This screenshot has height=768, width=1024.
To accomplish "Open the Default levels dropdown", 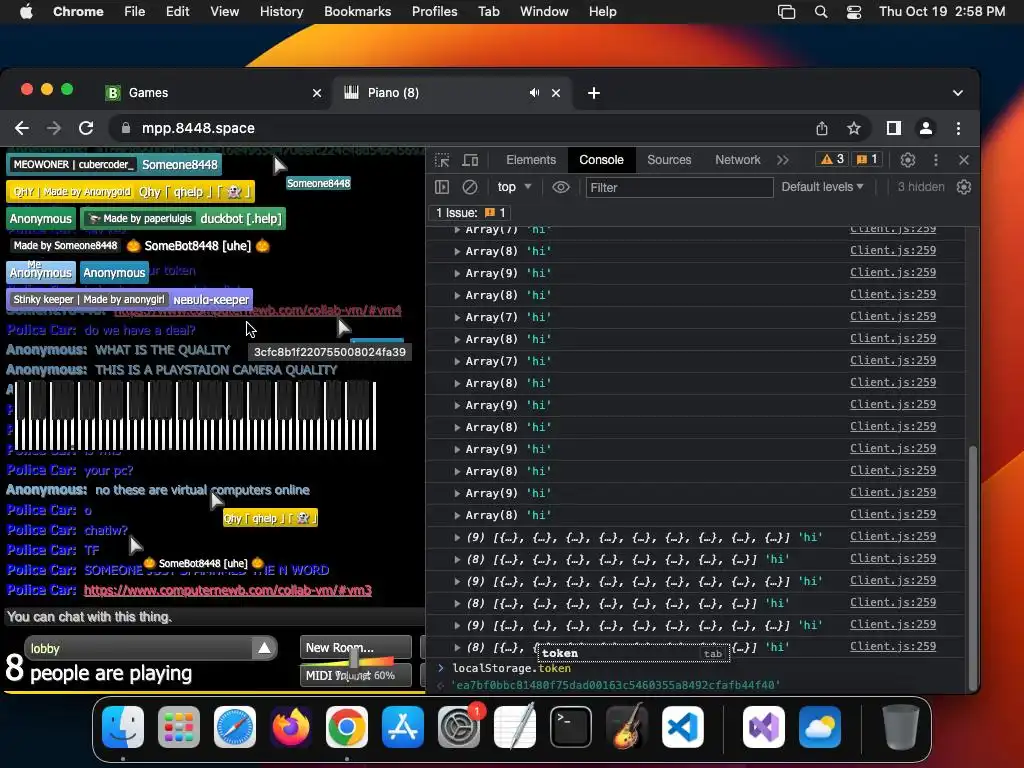I will coord(822,187).
